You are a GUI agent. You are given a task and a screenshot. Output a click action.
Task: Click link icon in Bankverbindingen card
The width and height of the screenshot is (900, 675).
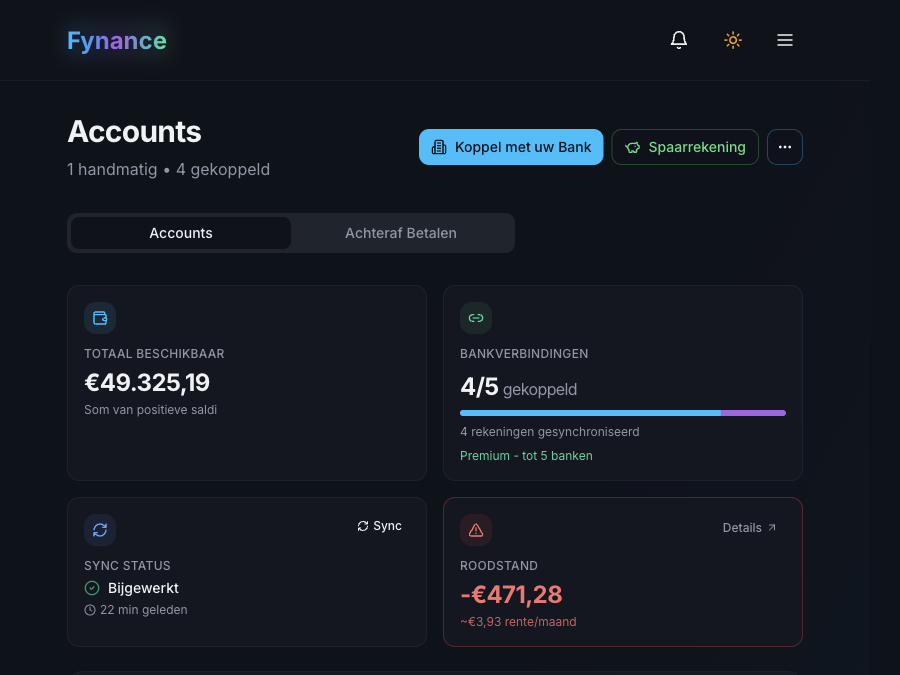pos(476,318)
